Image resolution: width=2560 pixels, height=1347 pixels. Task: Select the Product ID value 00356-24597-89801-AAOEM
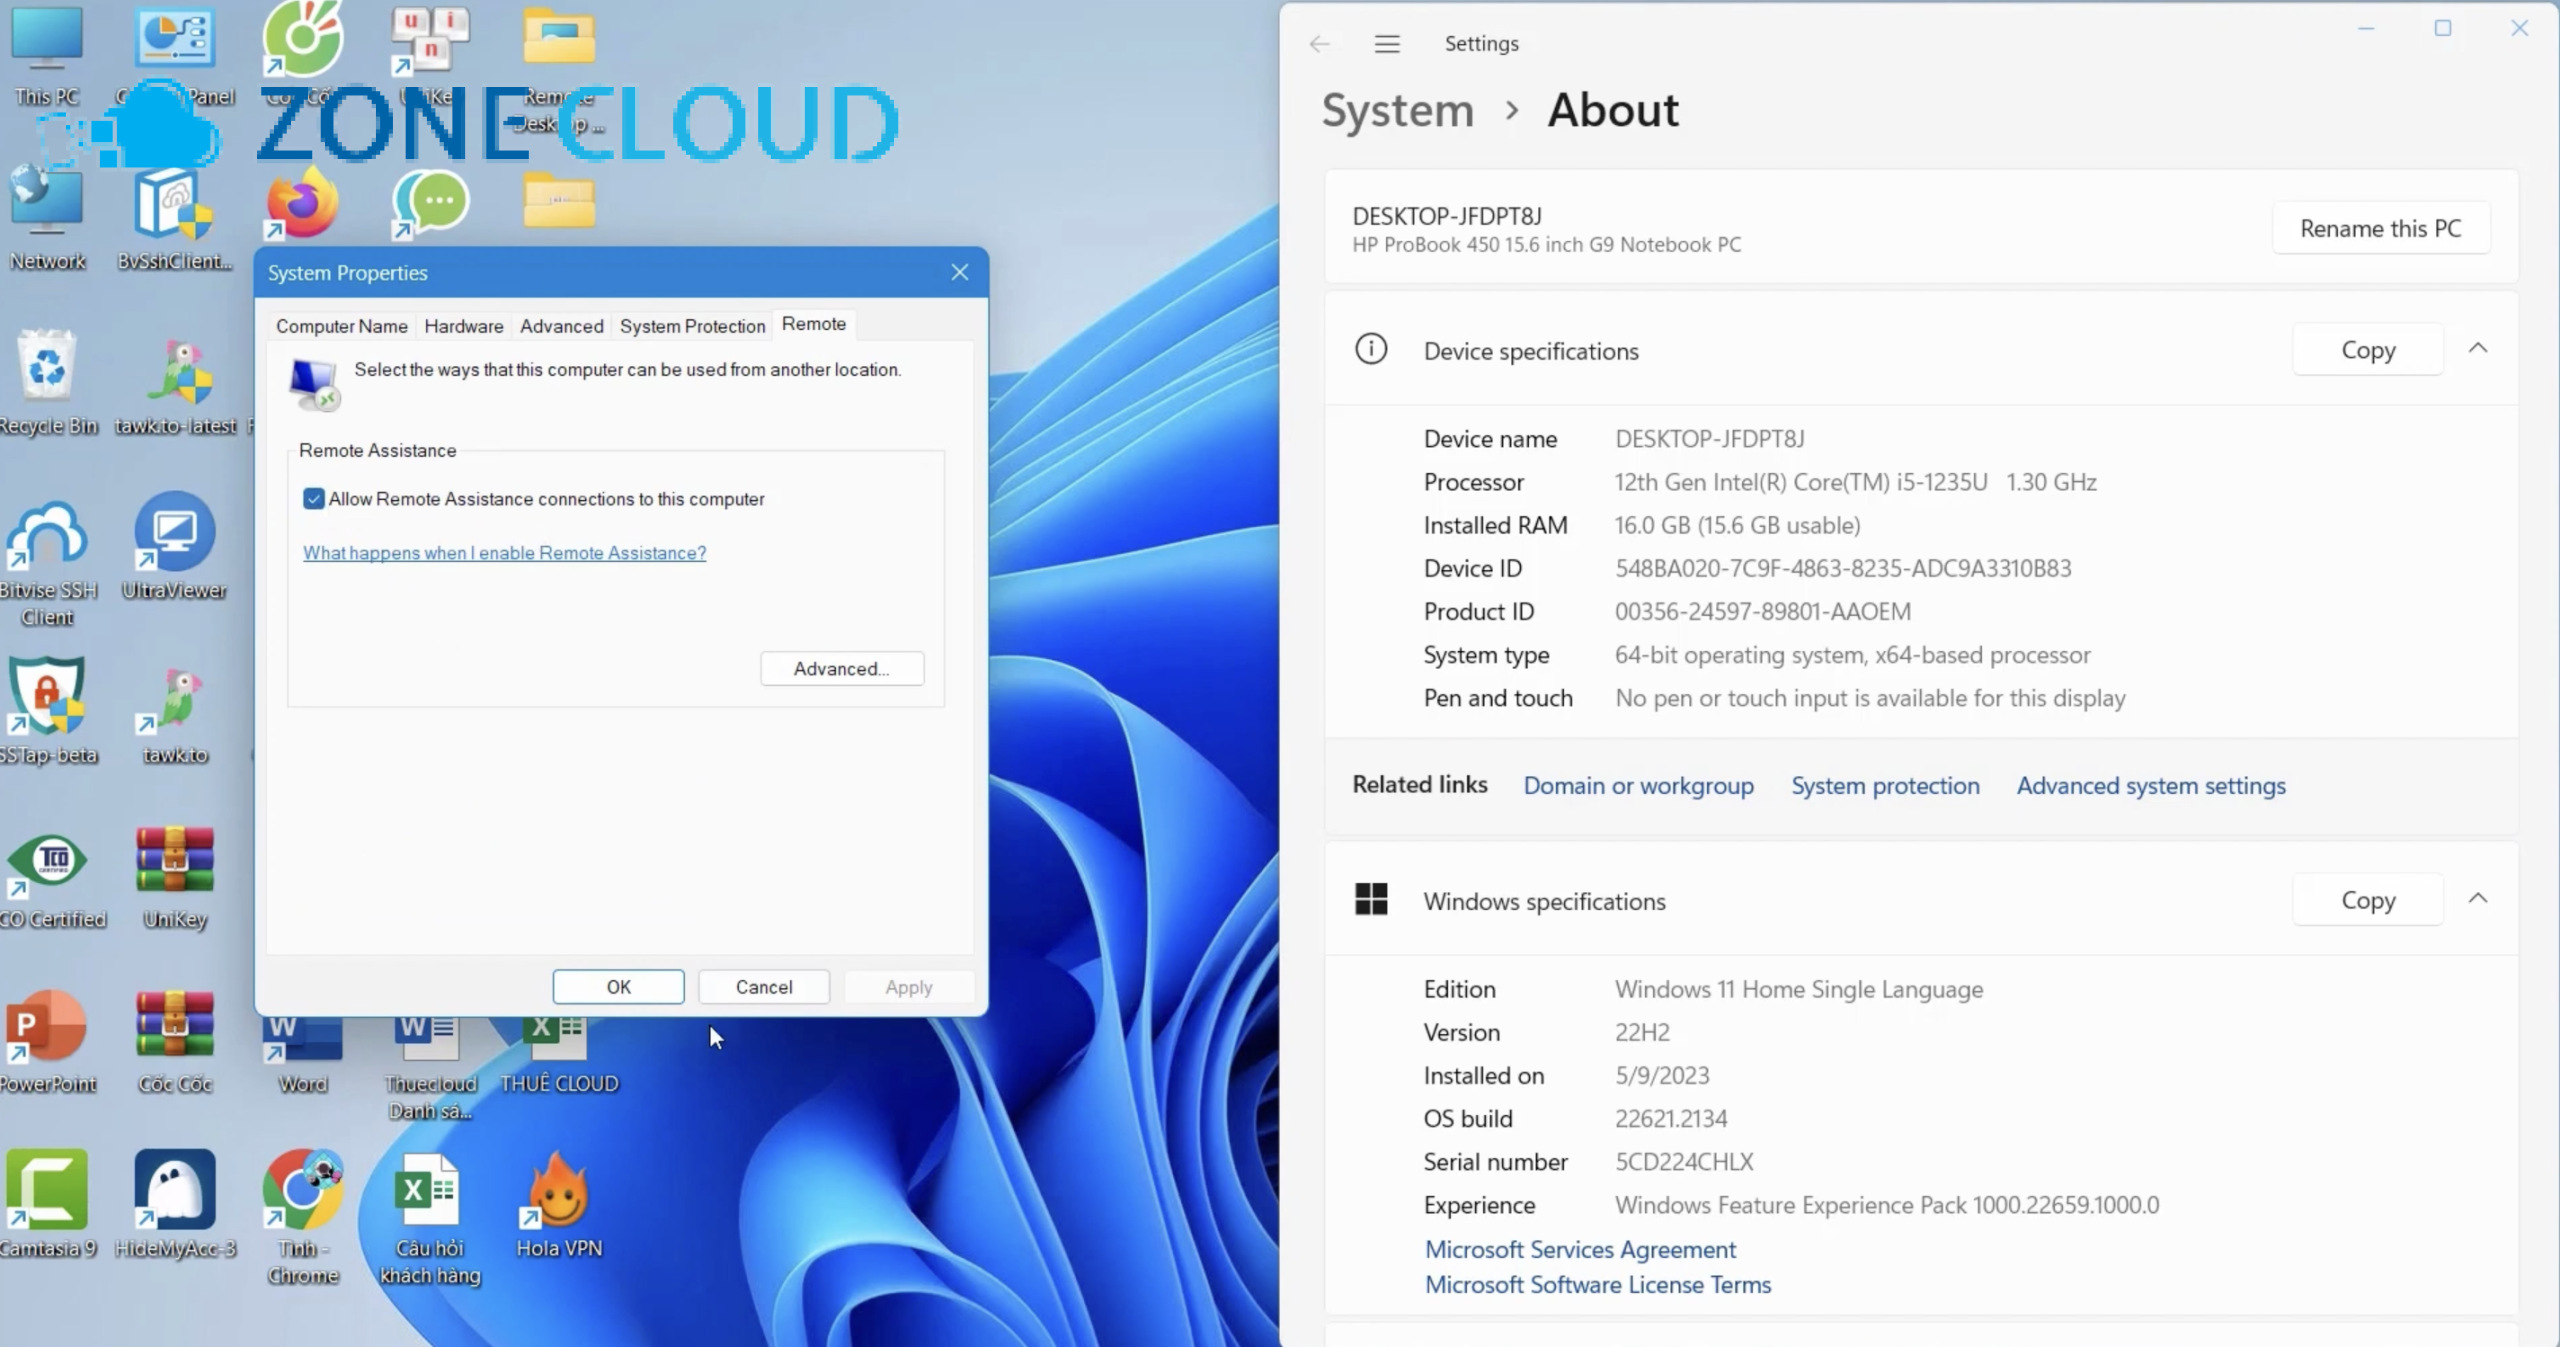point(1763,612)
